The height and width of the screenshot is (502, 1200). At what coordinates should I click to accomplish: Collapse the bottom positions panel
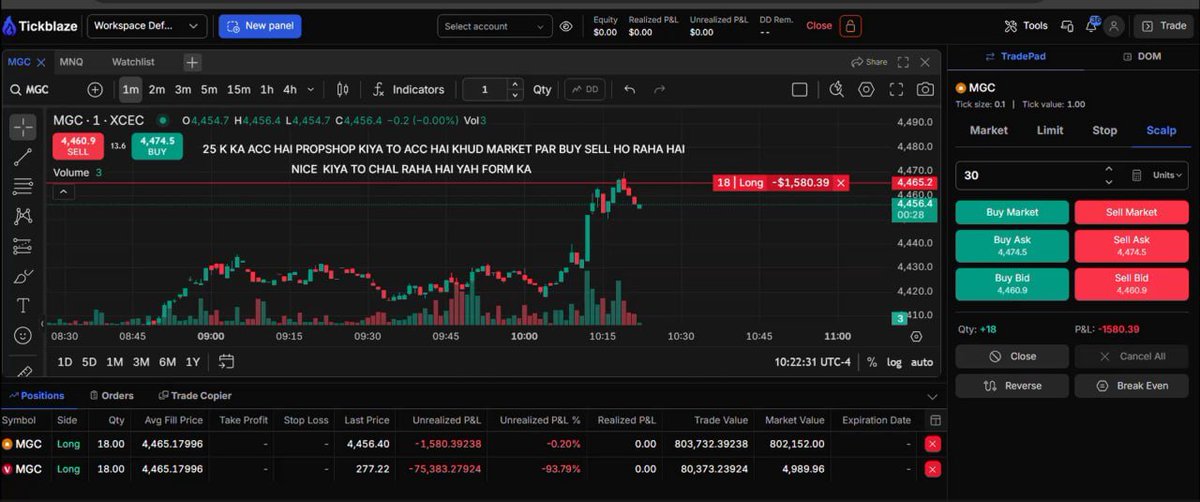click(933, 396)
